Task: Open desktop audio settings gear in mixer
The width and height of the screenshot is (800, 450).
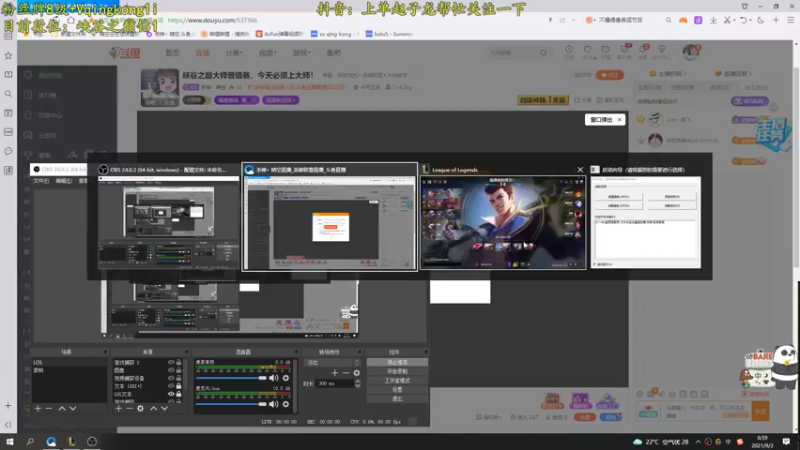Action: pyautogui.click(x=286, y=378)
